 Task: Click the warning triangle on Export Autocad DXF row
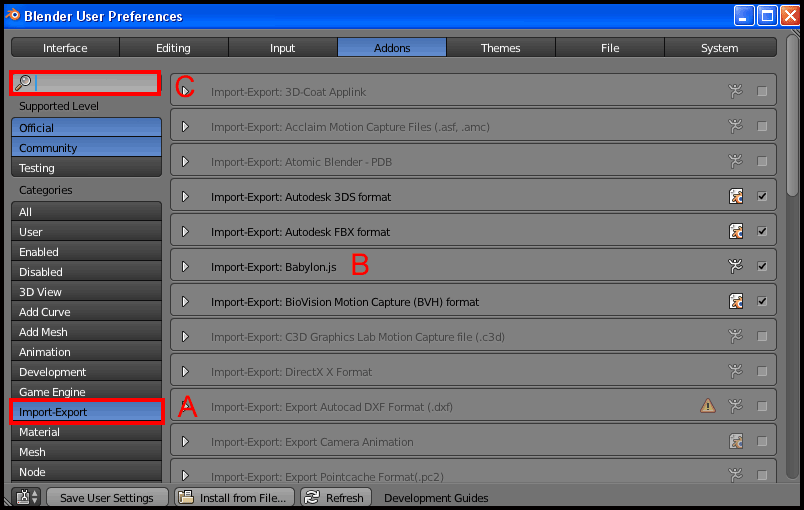coord(708,406)
